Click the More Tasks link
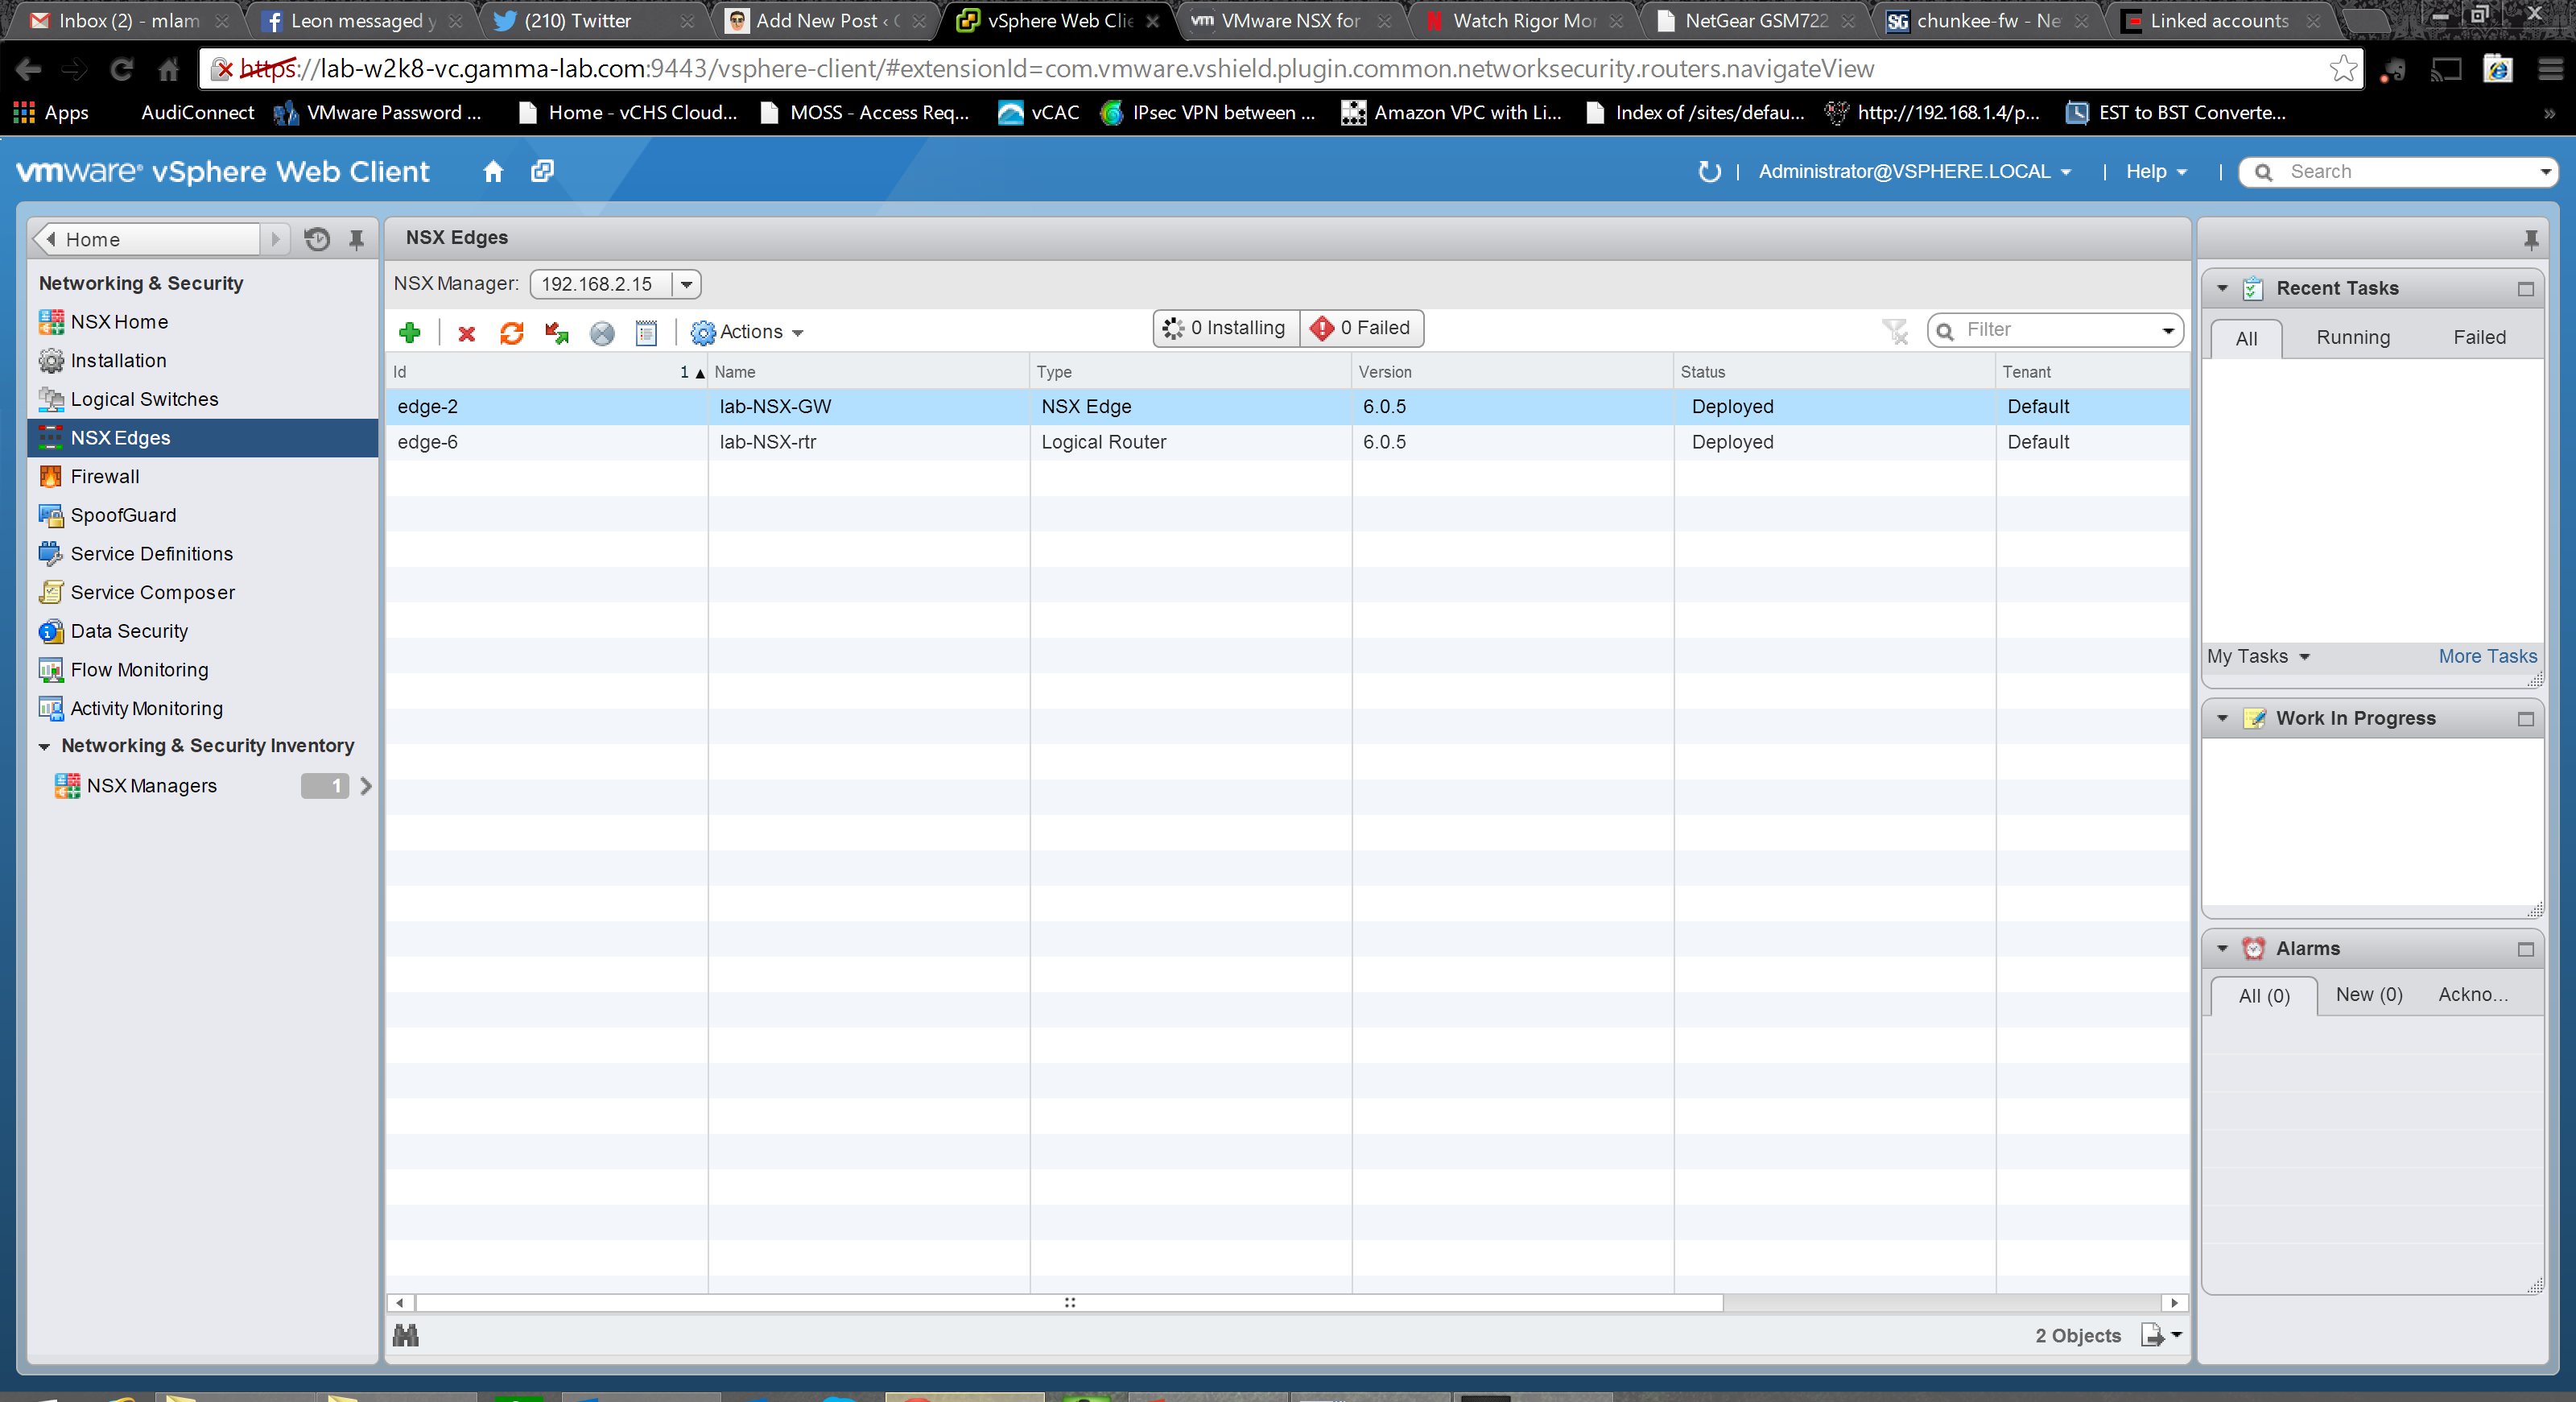 coord(2487,656)
